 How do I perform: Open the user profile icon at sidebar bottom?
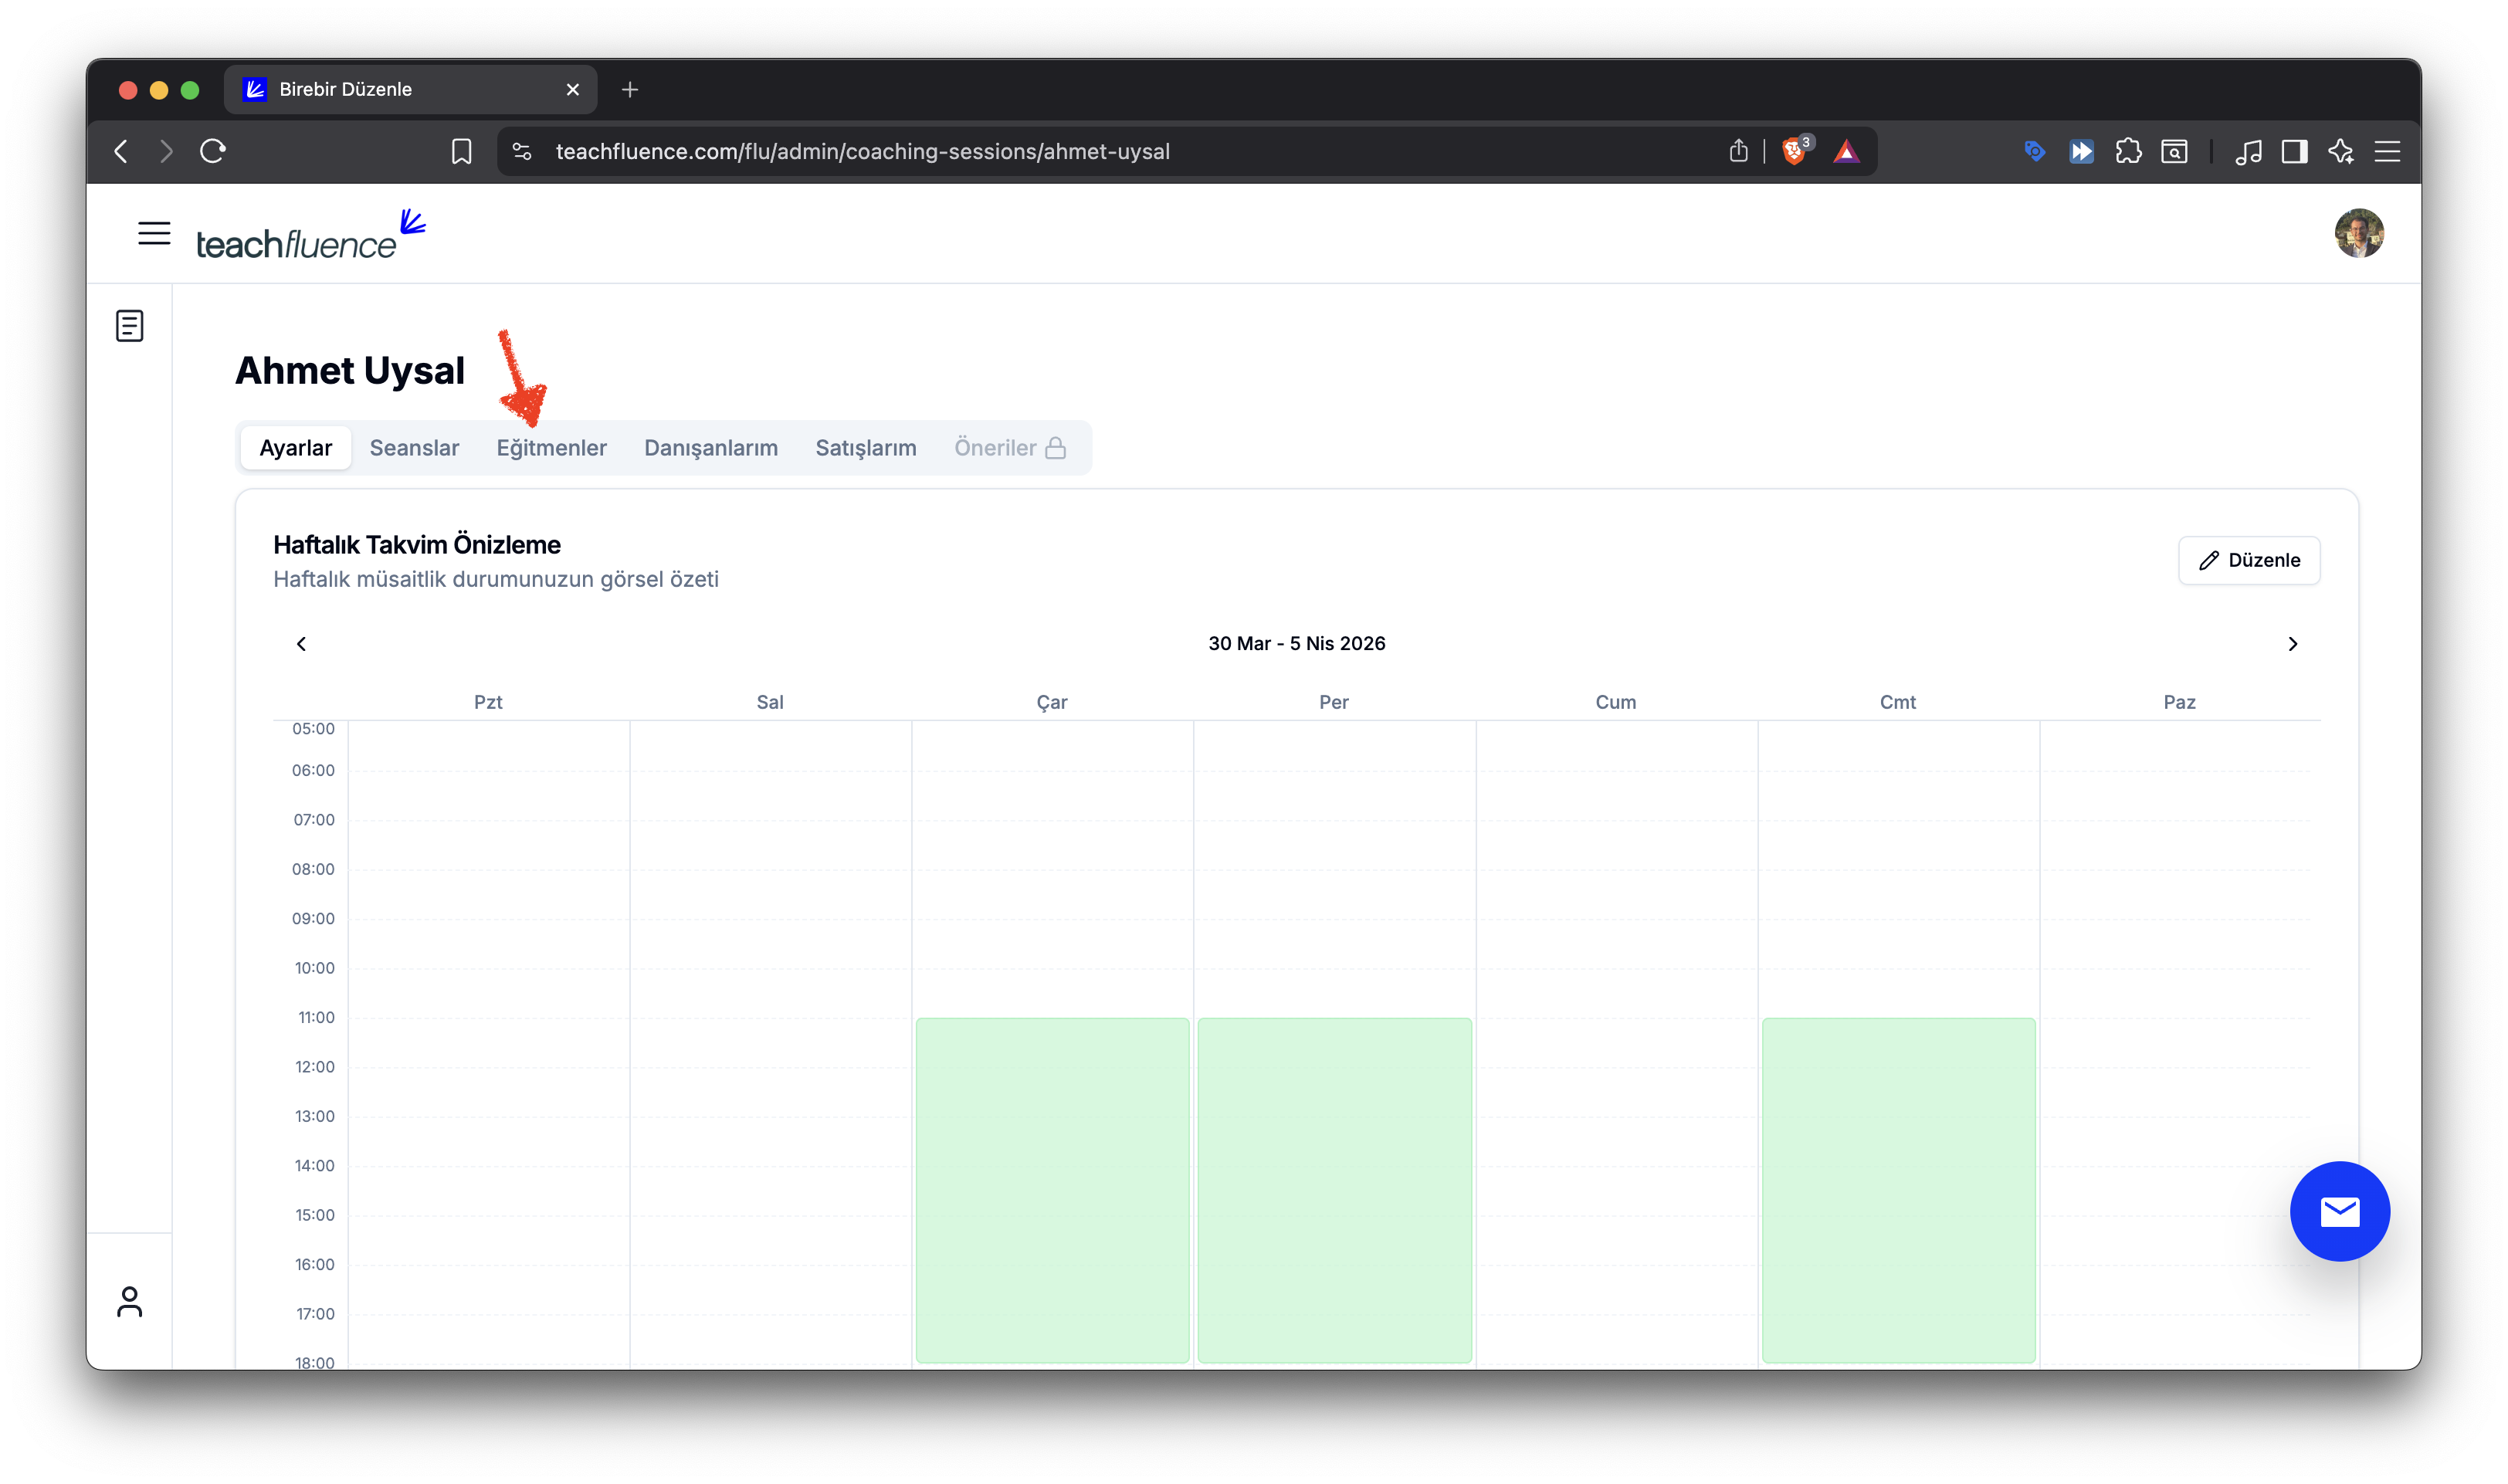pos(130,1301)
